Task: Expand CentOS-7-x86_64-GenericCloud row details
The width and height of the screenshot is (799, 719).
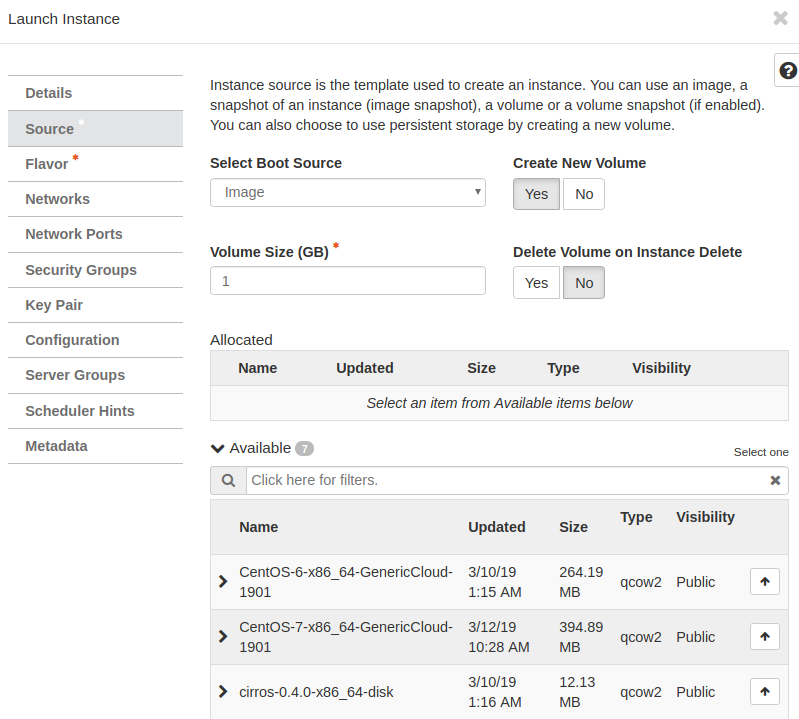Action: 223,637
